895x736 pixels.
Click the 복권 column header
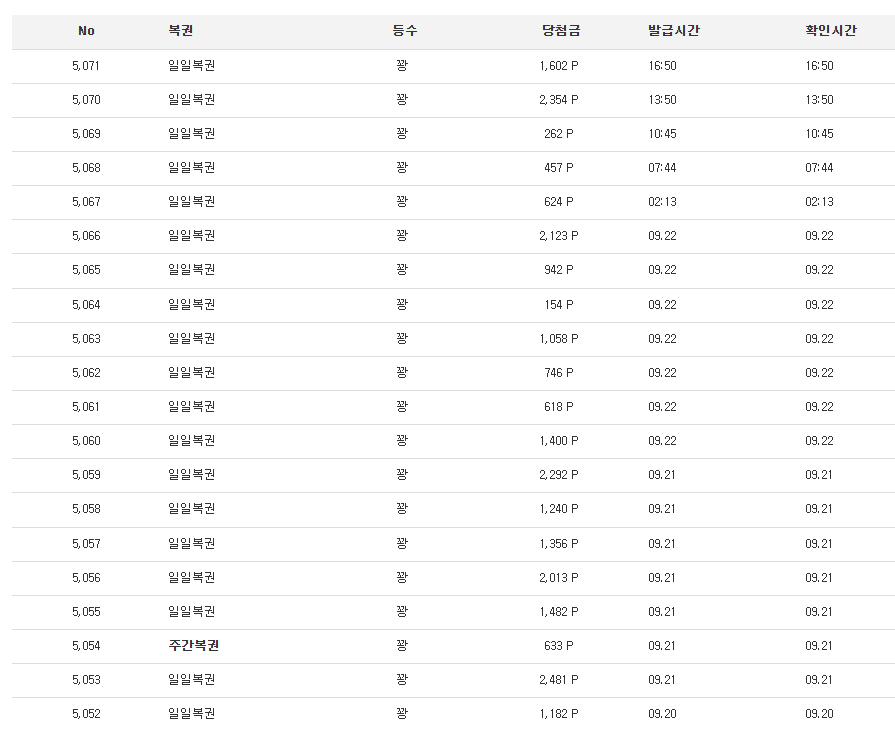180,30
